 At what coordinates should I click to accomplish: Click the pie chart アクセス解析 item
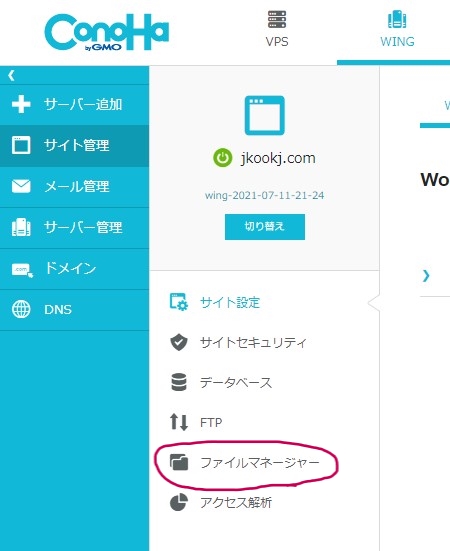(221, 503)
